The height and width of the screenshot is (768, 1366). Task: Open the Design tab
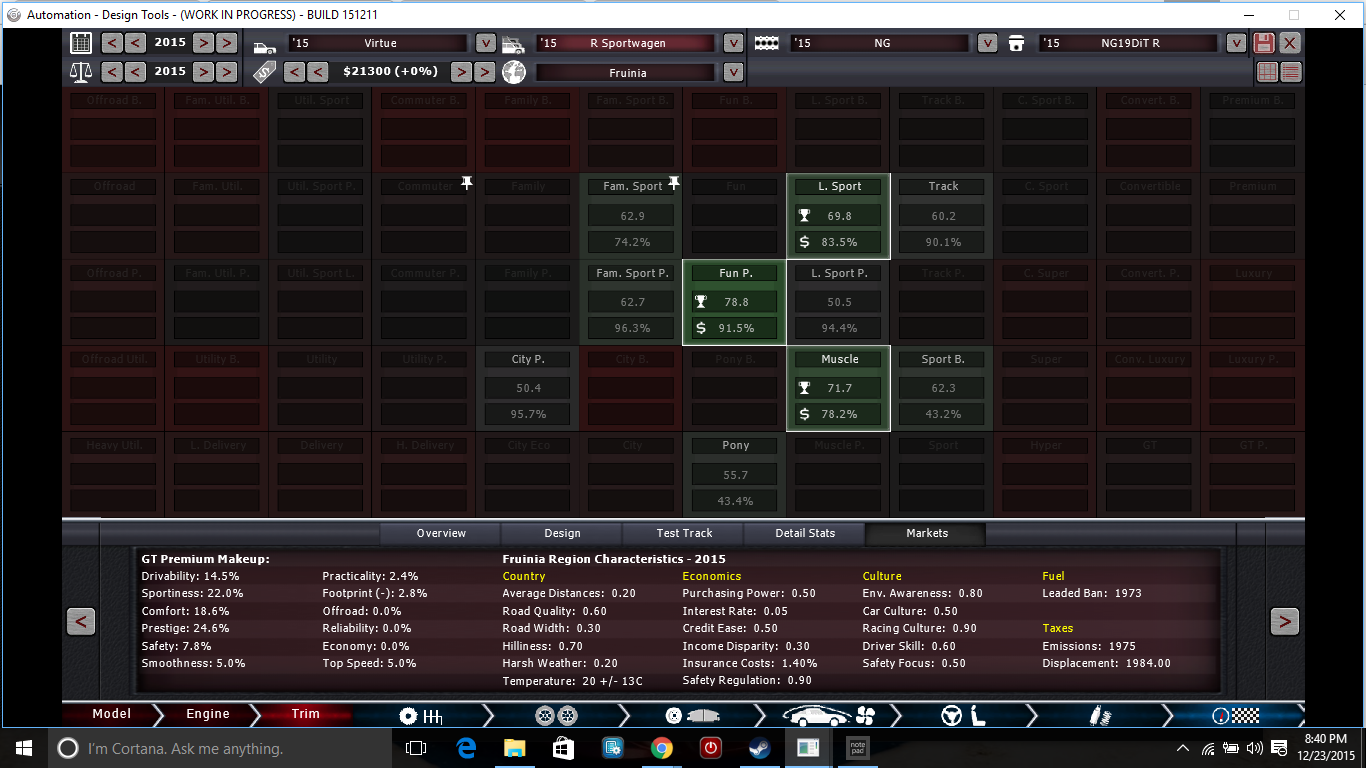pos(562,534)
